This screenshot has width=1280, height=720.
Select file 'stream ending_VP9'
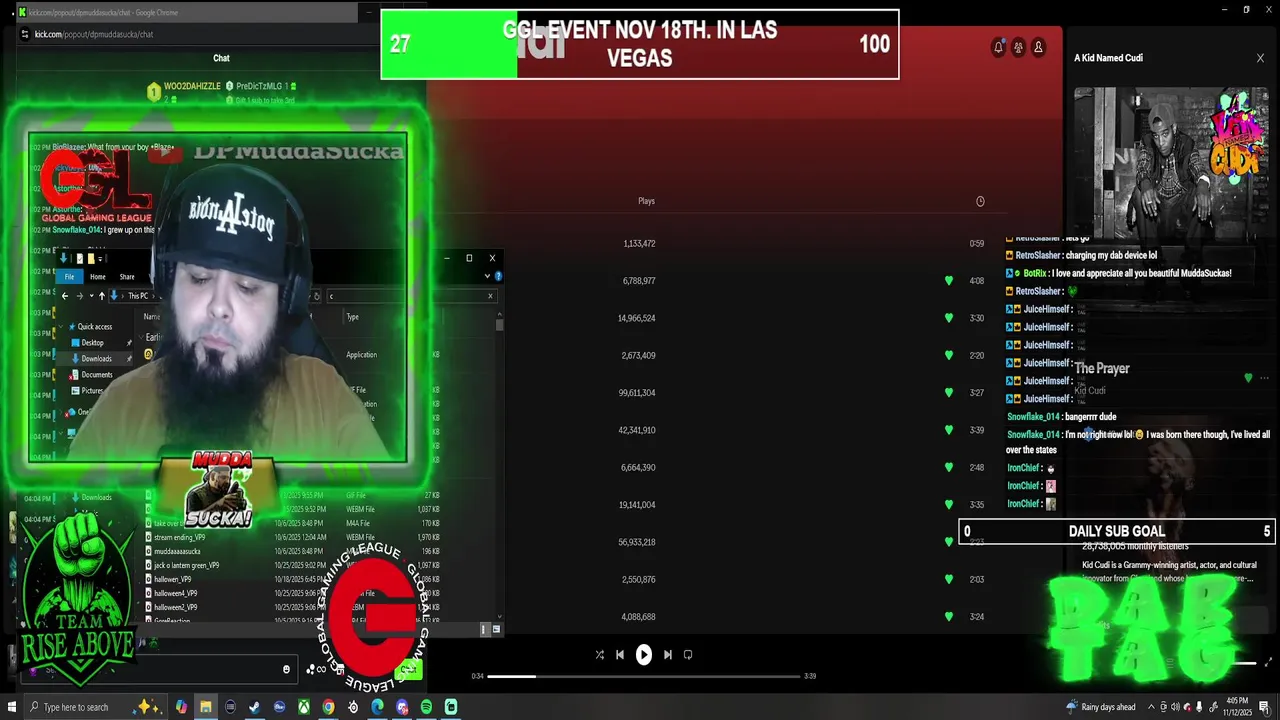179,537
